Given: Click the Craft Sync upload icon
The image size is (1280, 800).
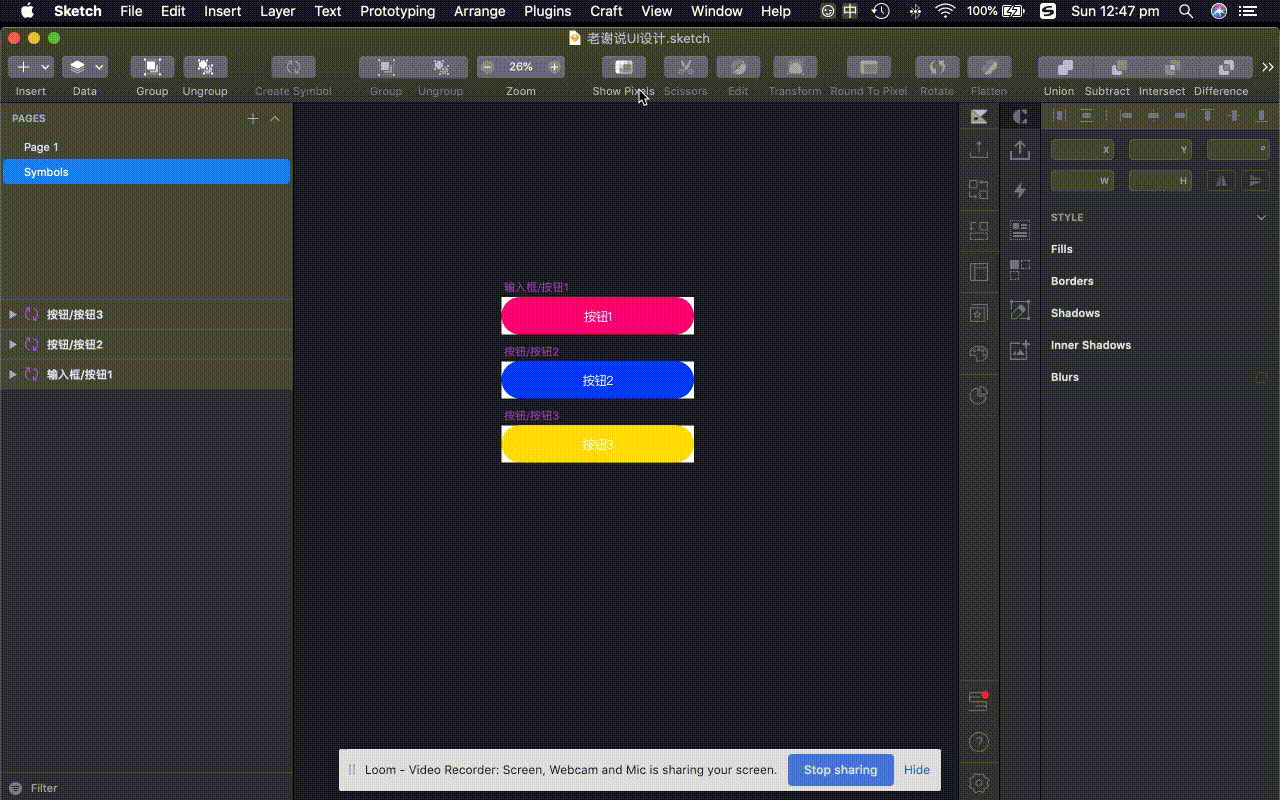Looking at the screenshot, I should [1019, 150].
